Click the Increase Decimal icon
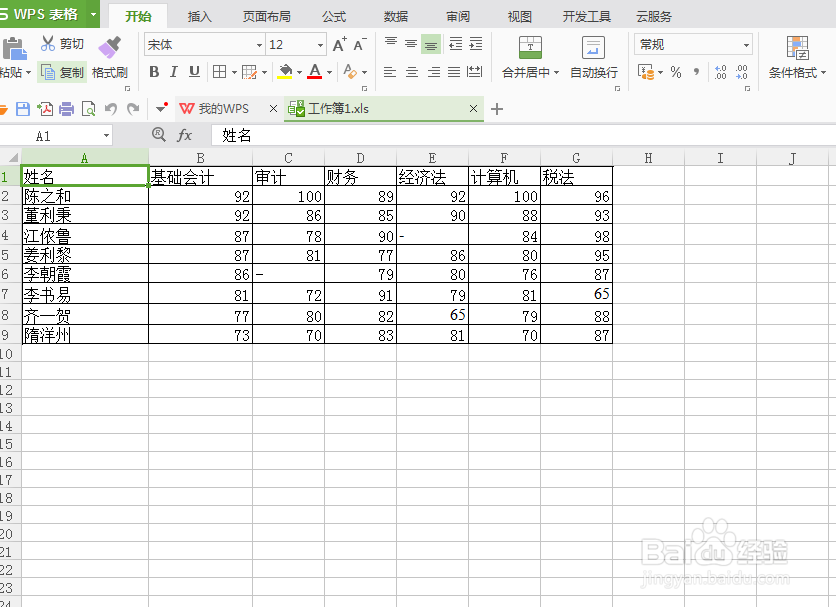This screenshot has width=836, height=607. coord(720,72)
